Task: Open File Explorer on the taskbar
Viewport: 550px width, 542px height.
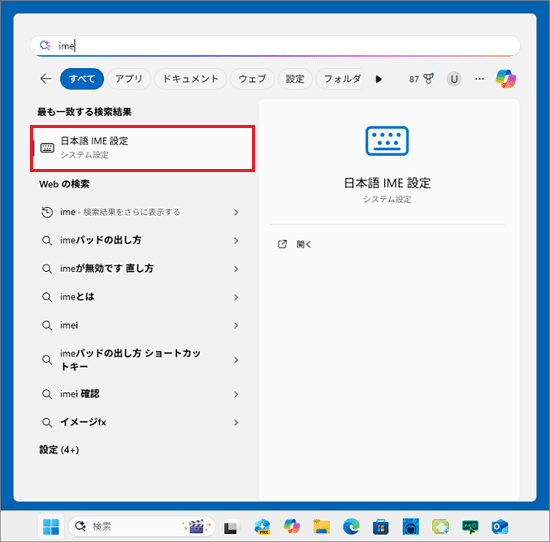Action: [322, 527]
